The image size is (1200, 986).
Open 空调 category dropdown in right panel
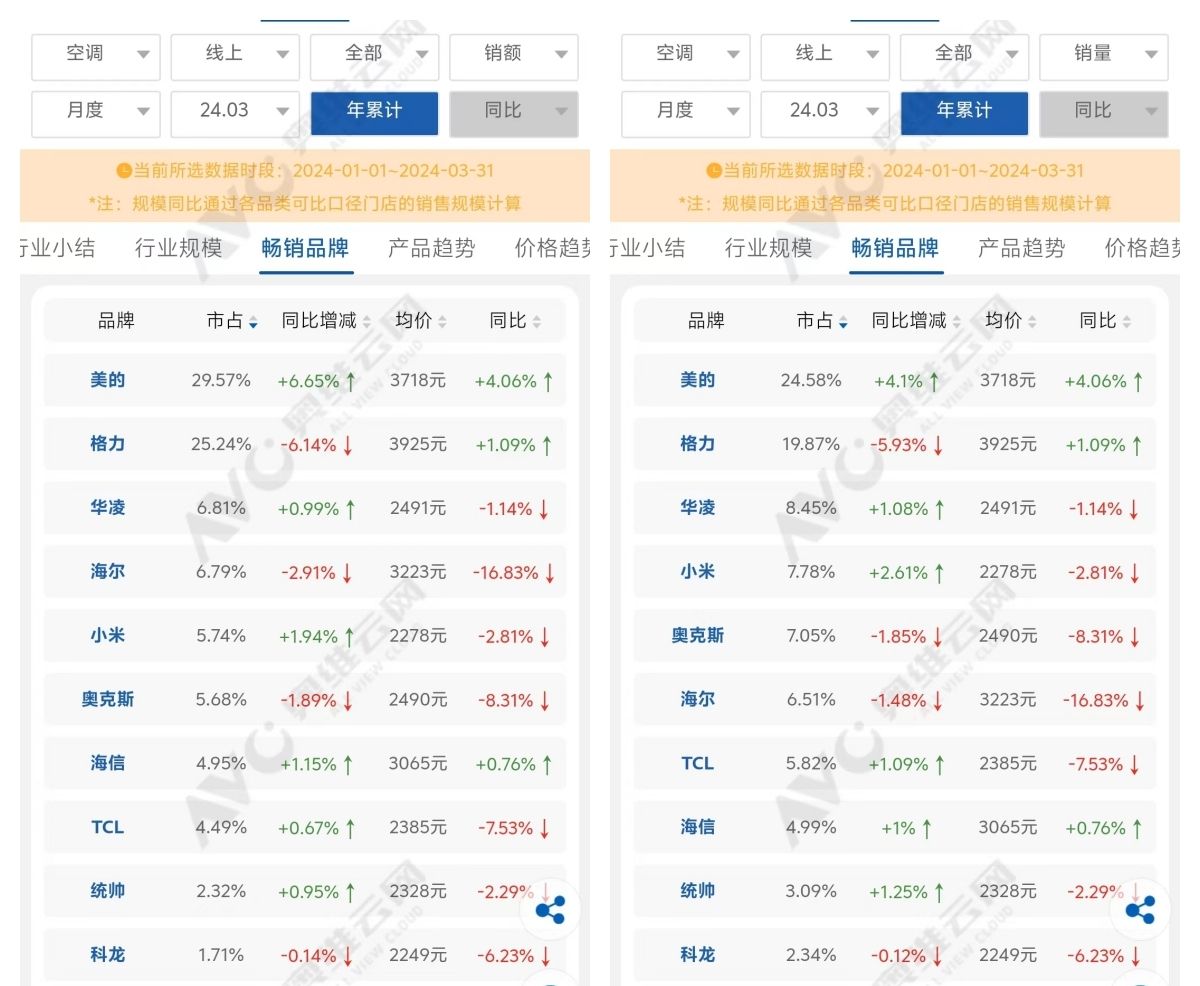click(686, 57)
